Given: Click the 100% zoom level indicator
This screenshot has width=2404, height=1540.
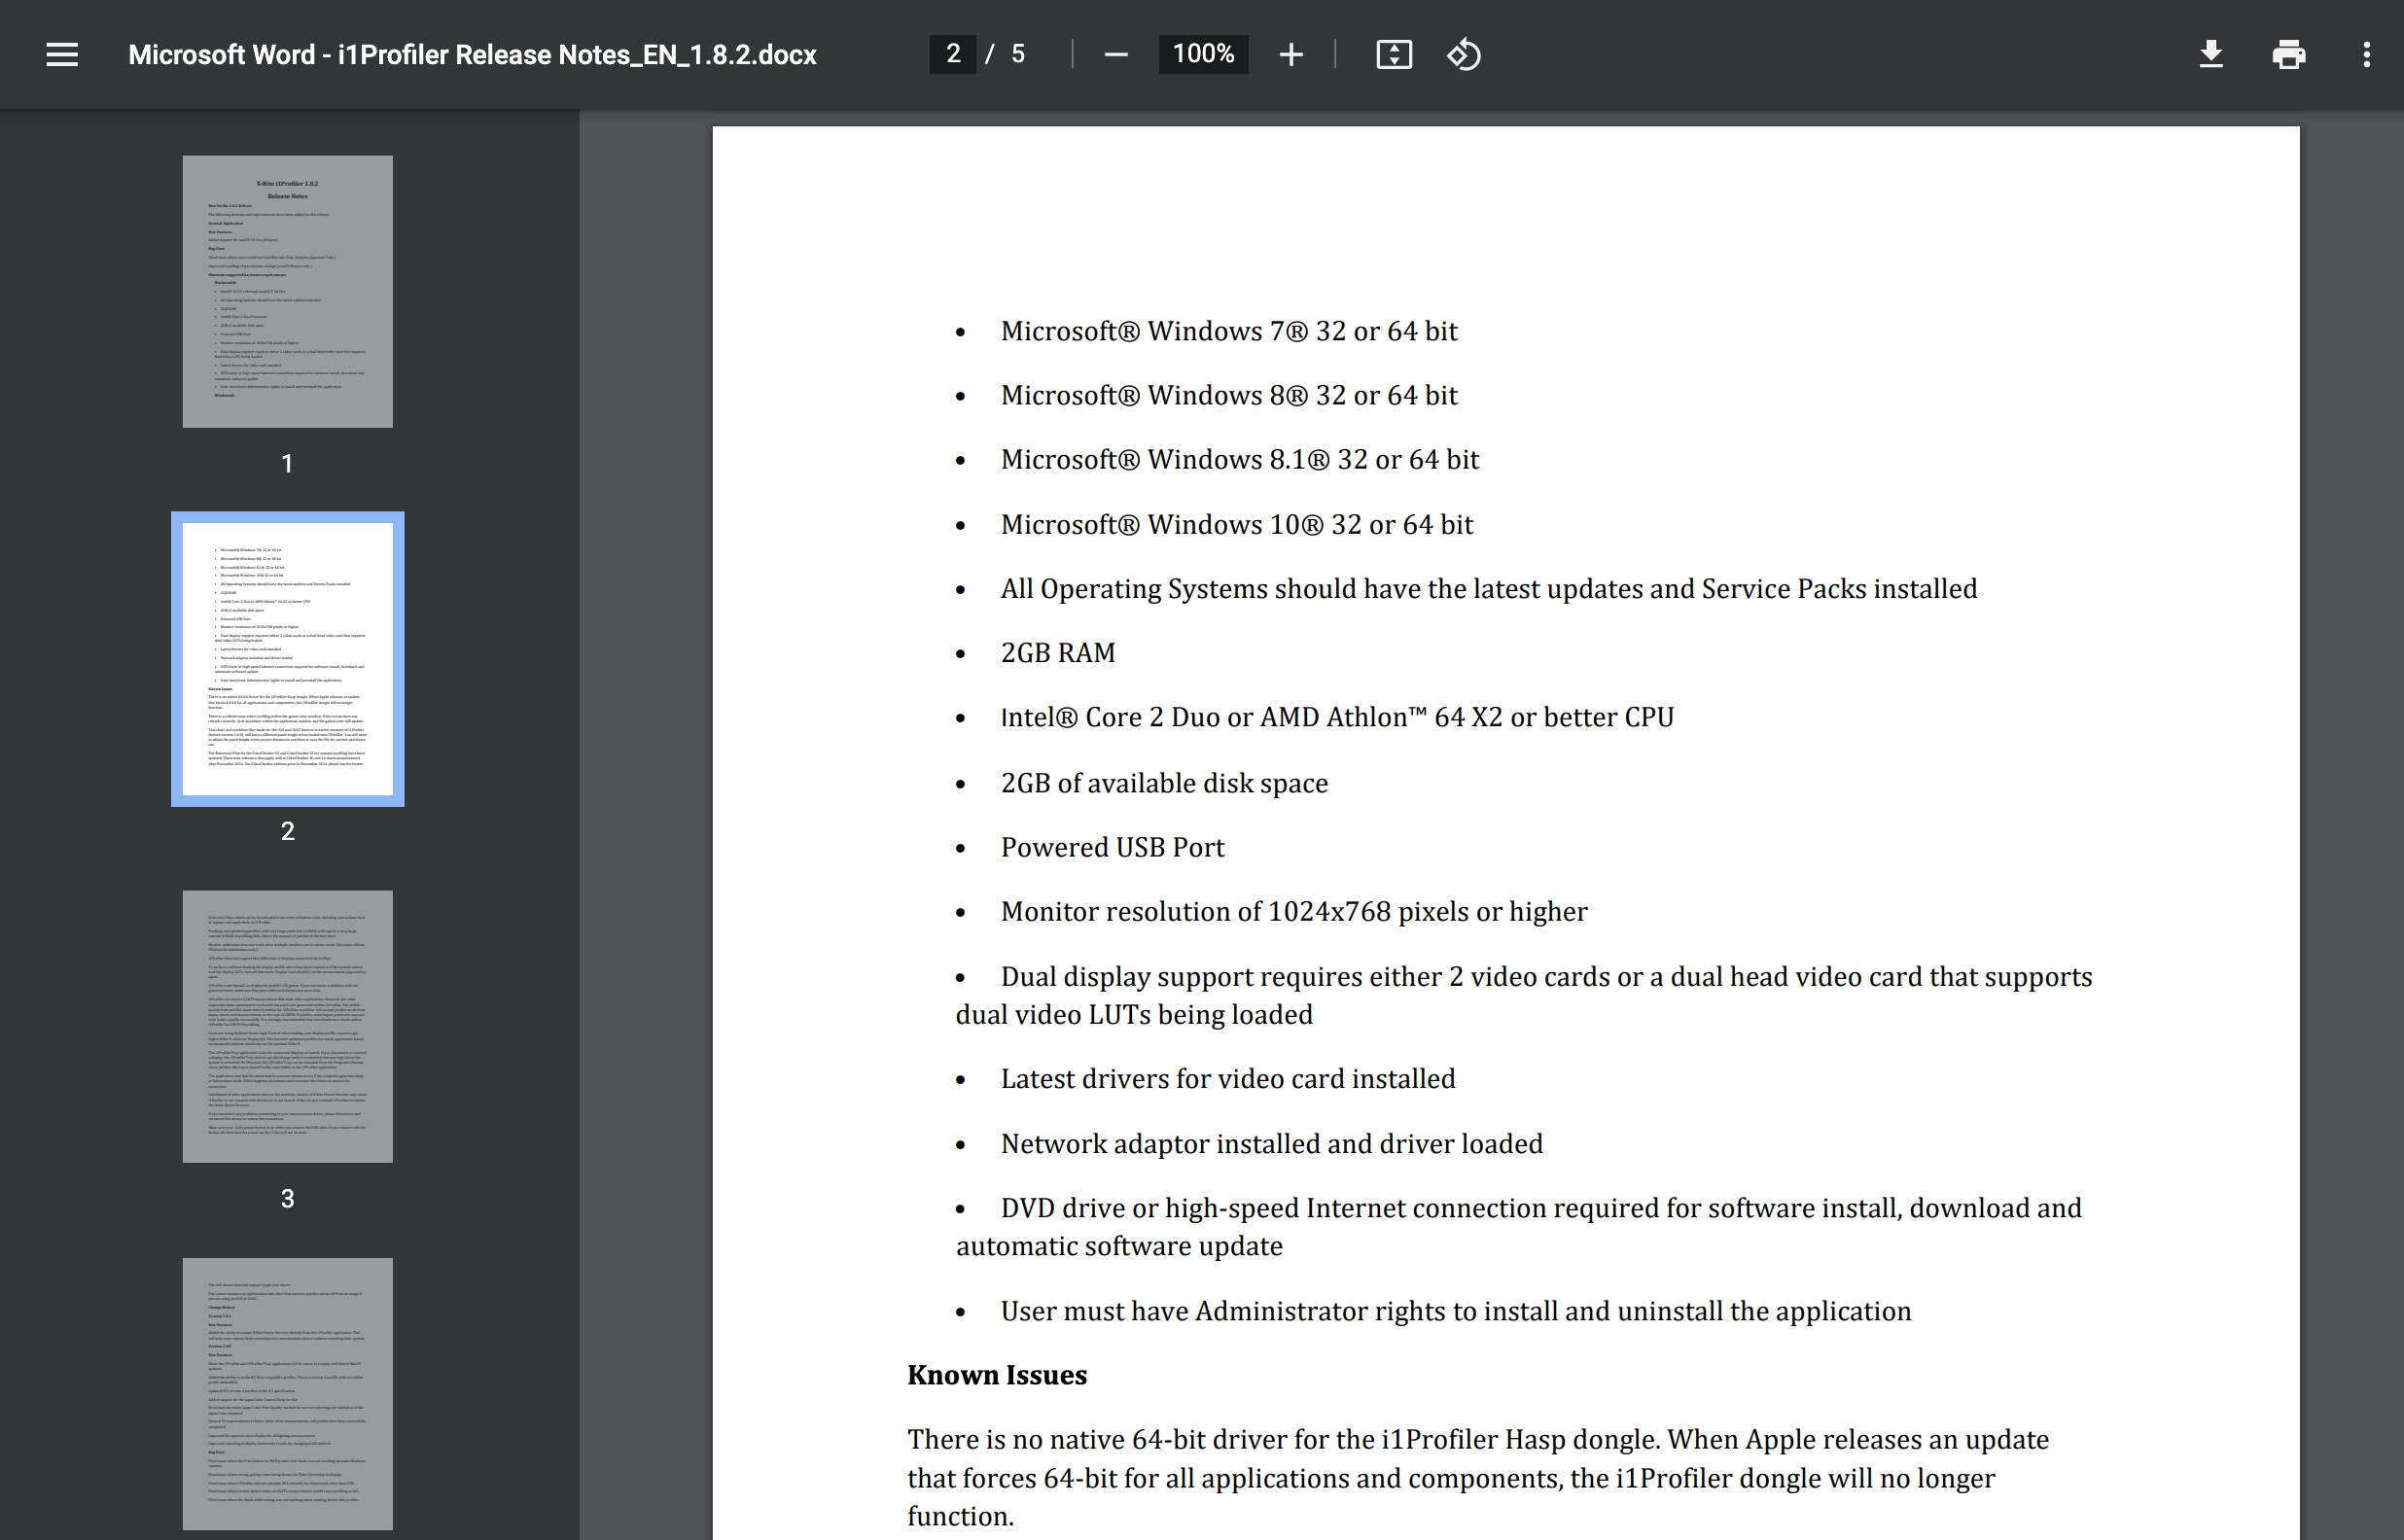Looking at the screenshot, I should pyautogui.click(x=1203, y=54).
